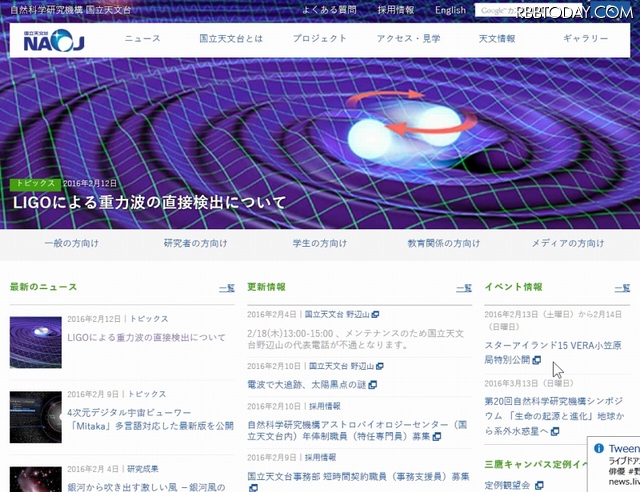Screen dimensions: 640x492
Task: Open the 天文情報 menu
Action: tap(497, 39)
